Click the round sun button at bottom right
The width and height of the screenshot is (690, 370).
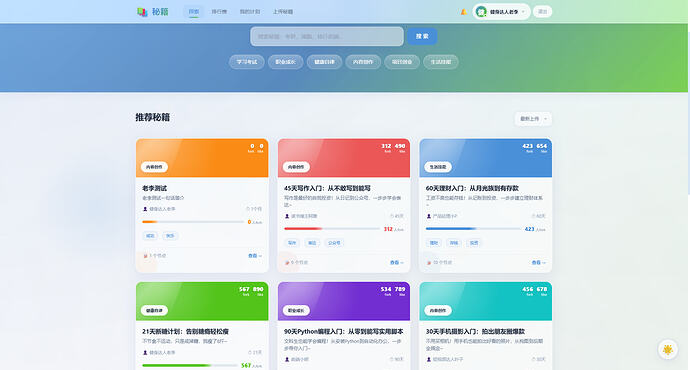tap(668, 350)
